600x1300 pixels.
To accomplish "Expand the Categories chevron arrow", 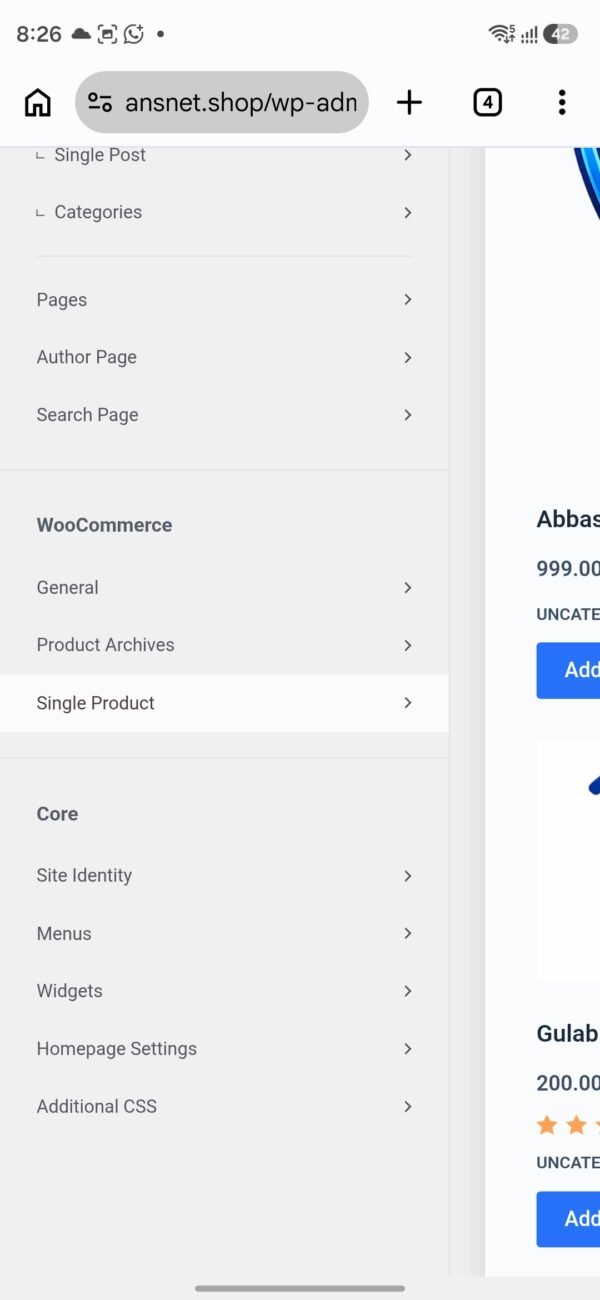I will click(x=408, y=212).
